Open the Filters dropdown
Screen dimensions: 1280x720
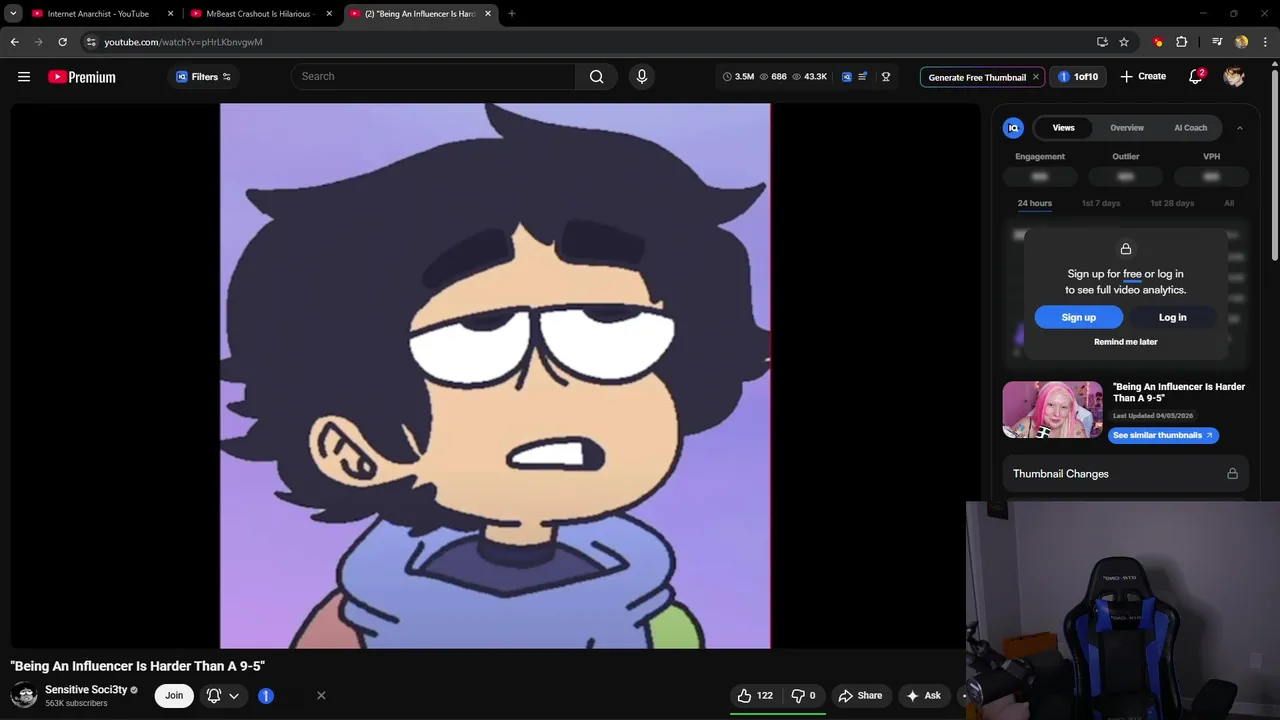click(204, 77)
